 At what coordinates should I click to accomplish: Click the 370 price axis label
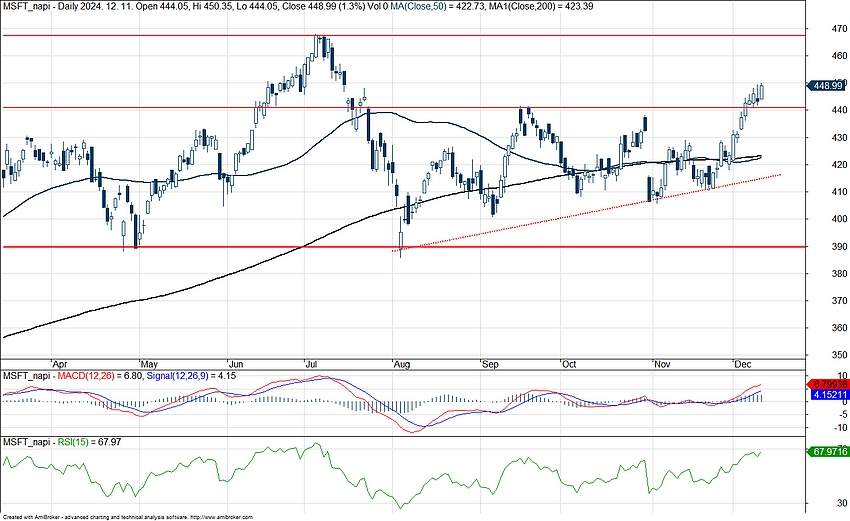pos(840,300)
